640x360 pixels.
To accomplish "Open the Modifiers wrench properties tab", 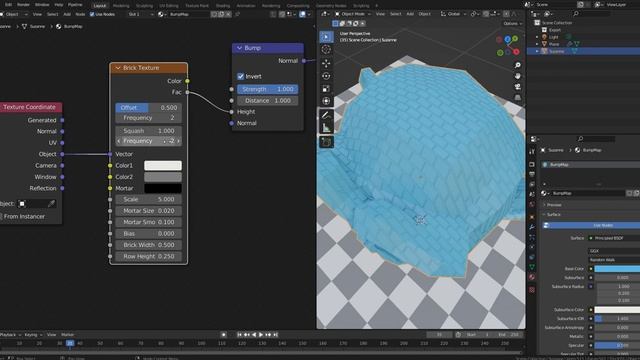I will 532,227.
